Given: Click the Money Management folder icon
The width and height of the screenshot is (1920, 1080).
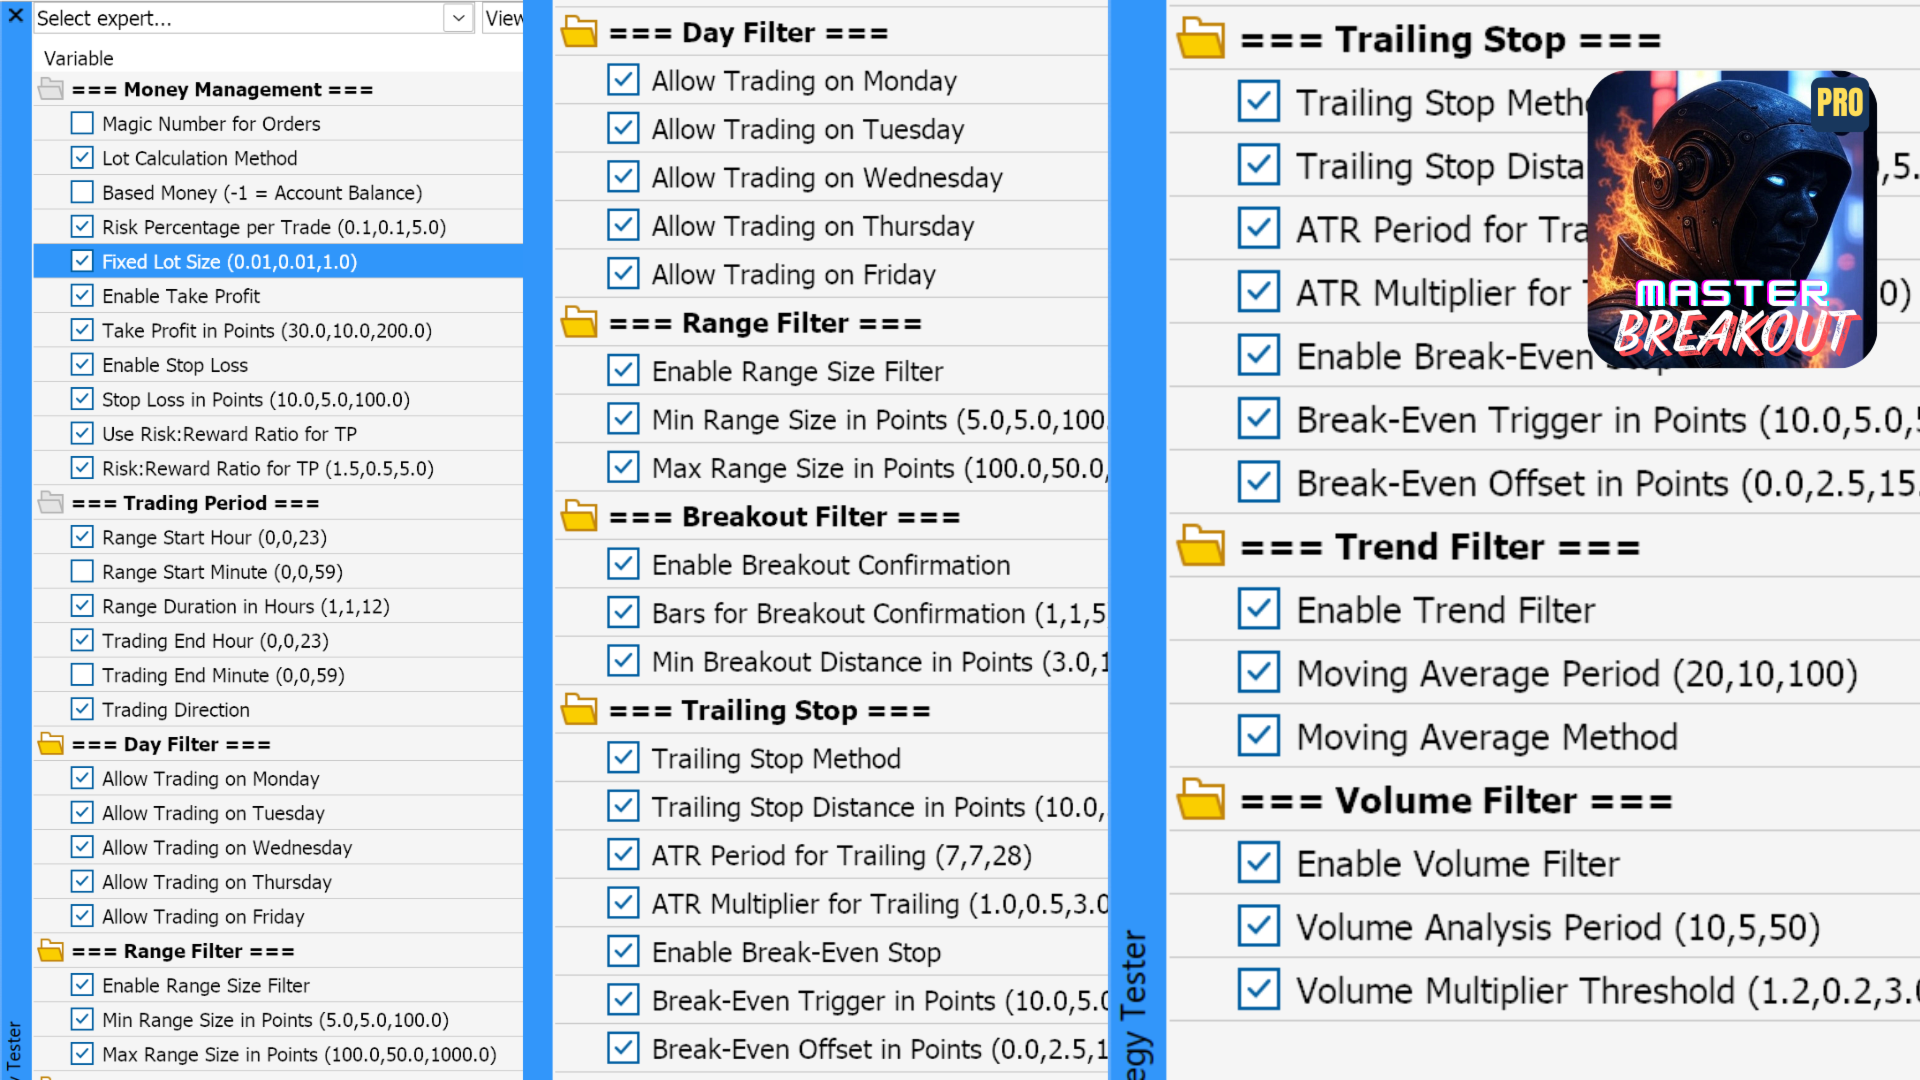Looking at the screenshot, I should tap(50, 90).
